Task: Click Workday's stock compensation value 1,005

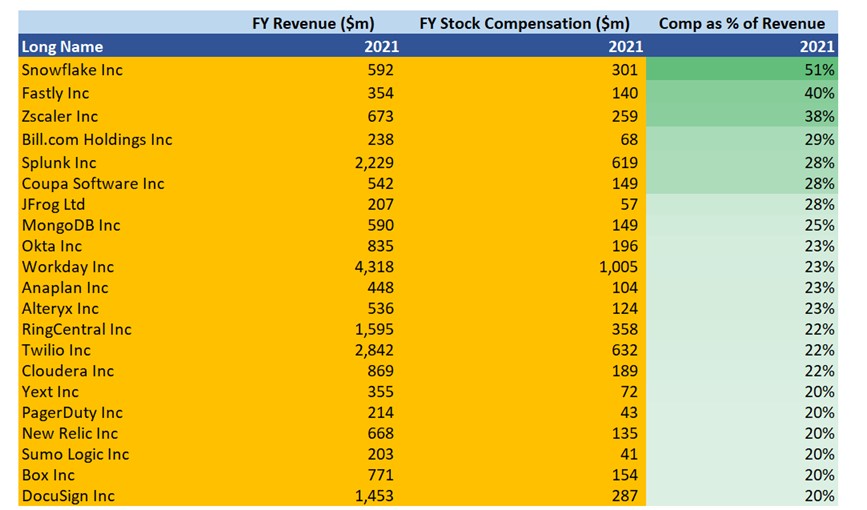Action: point(619,267)
